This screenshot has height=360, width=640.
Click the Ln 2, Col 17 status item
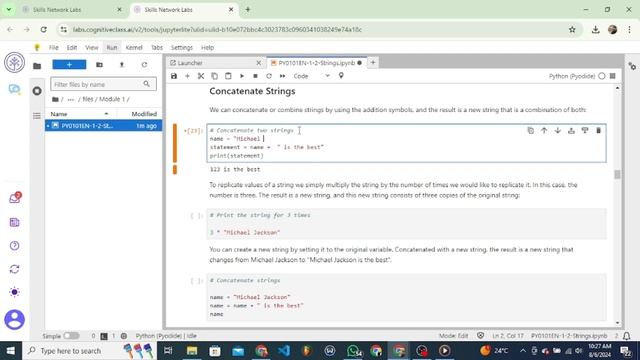(507, 336)
